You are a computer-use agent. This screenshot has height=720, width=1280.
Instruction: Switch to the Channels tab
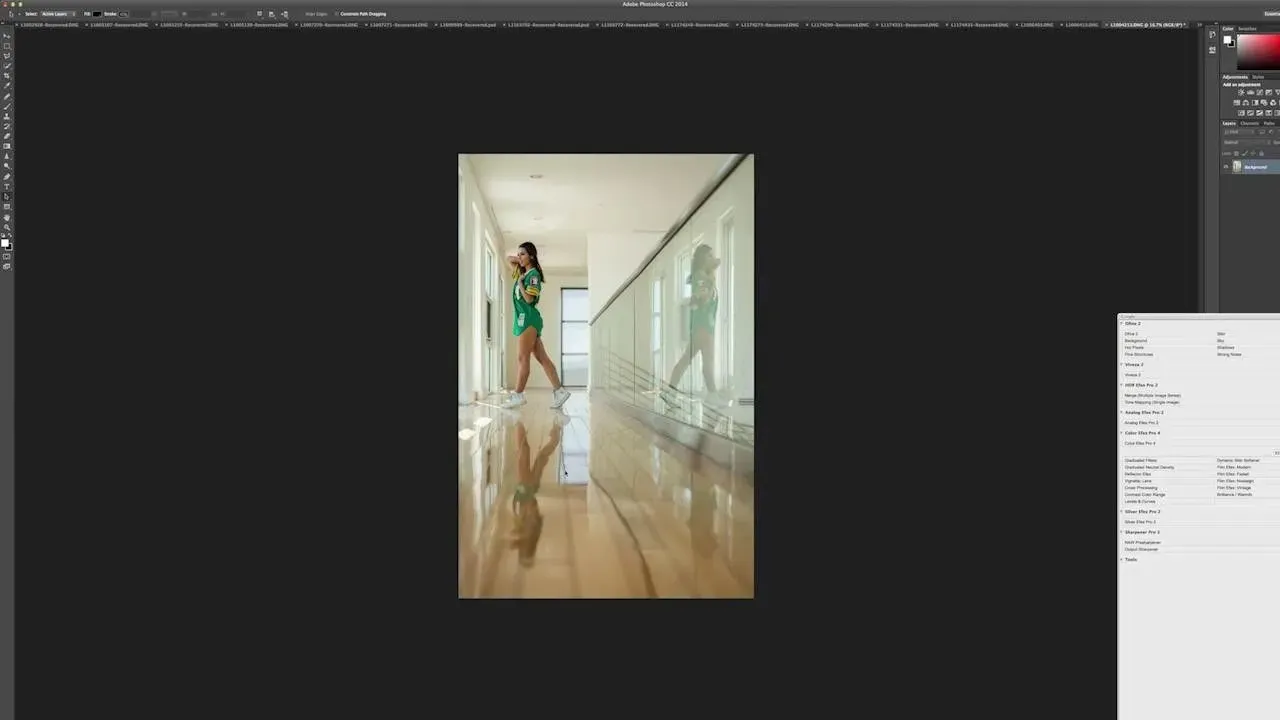(1249, 123)
